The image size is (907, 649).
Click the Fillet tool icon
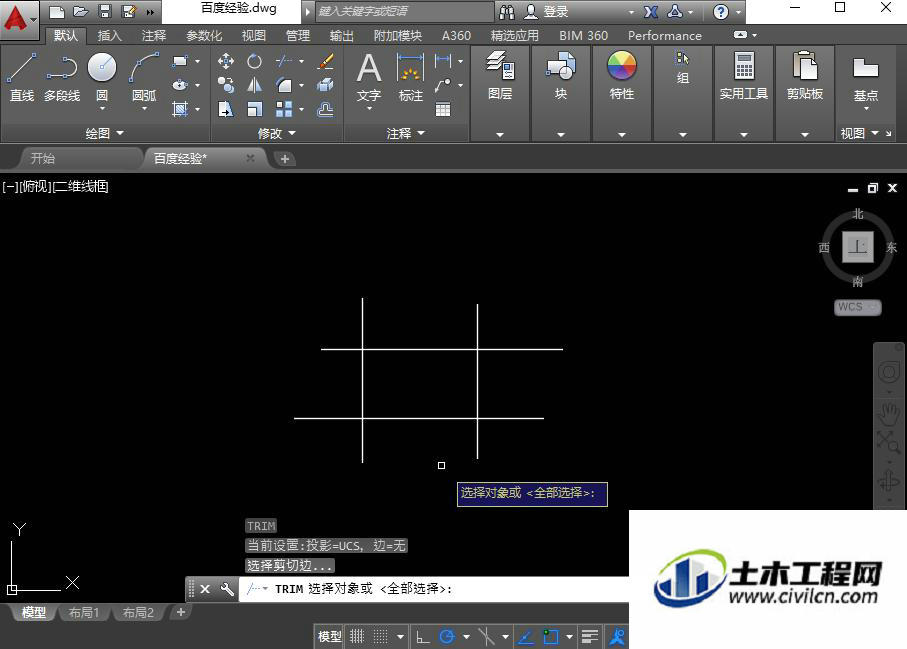[284, 85]
